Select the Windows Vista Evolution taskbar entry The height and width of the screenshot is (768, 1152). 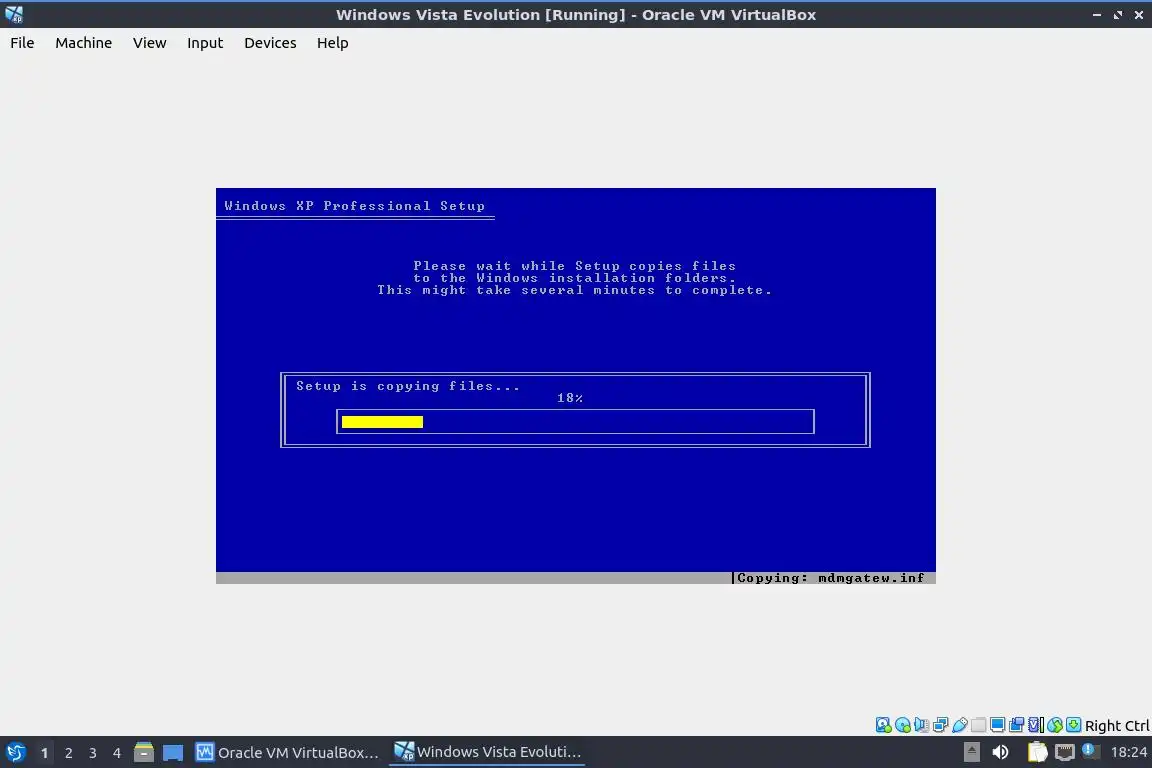coord(488,753)
